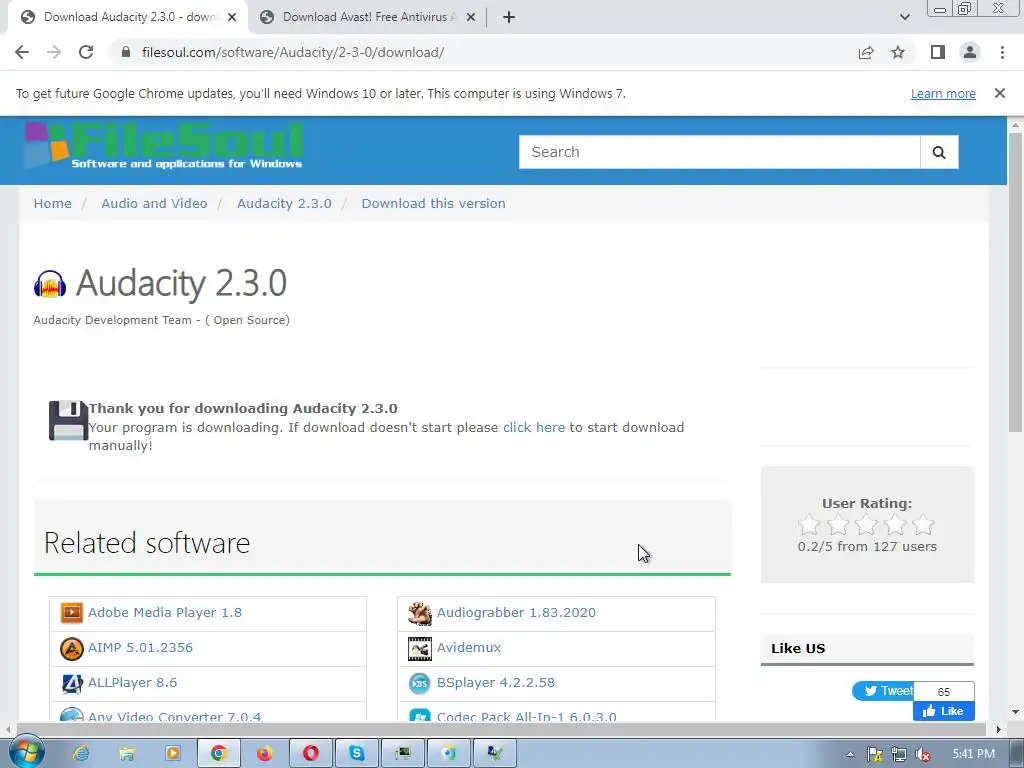
Task: Rate with the fifth star
Action: click(923, 524)
